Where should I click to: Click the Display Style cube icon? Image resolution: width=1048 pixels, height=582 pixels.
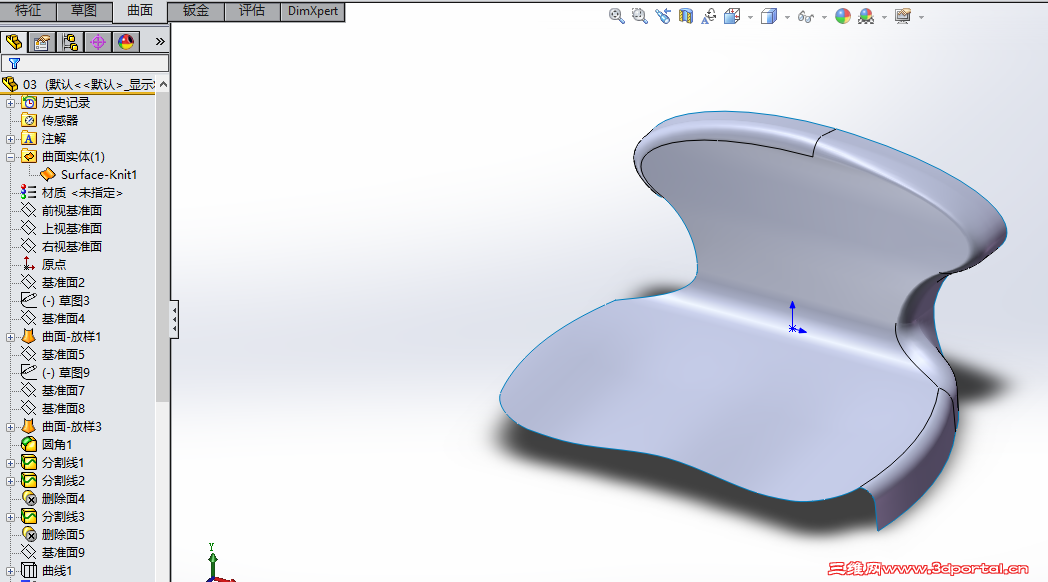(x=769, y=16)
